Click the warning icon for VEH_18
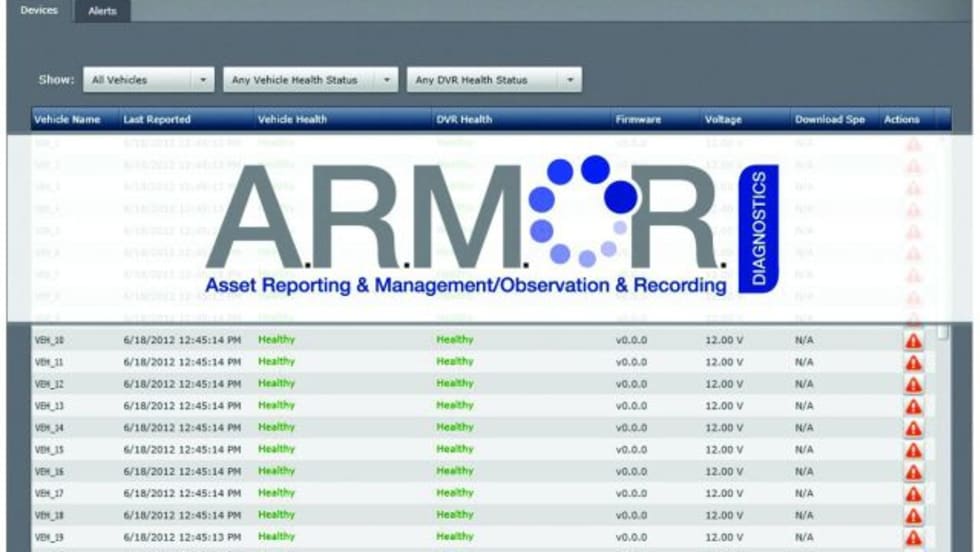Screen dimensions: 980x552 tap(913, 516)
